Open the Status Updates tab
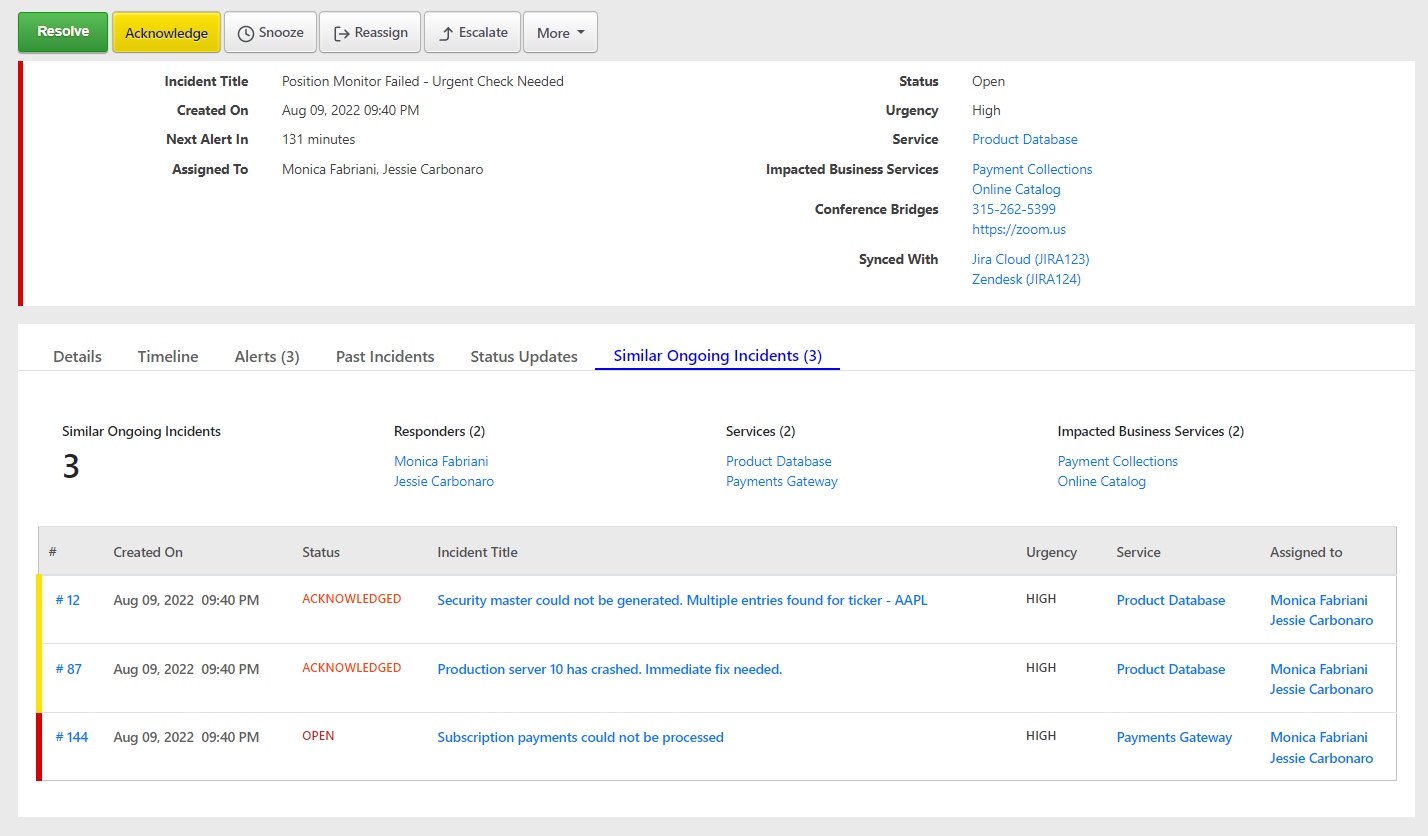This screenshot has width=1428, height=836. point(524,356)
